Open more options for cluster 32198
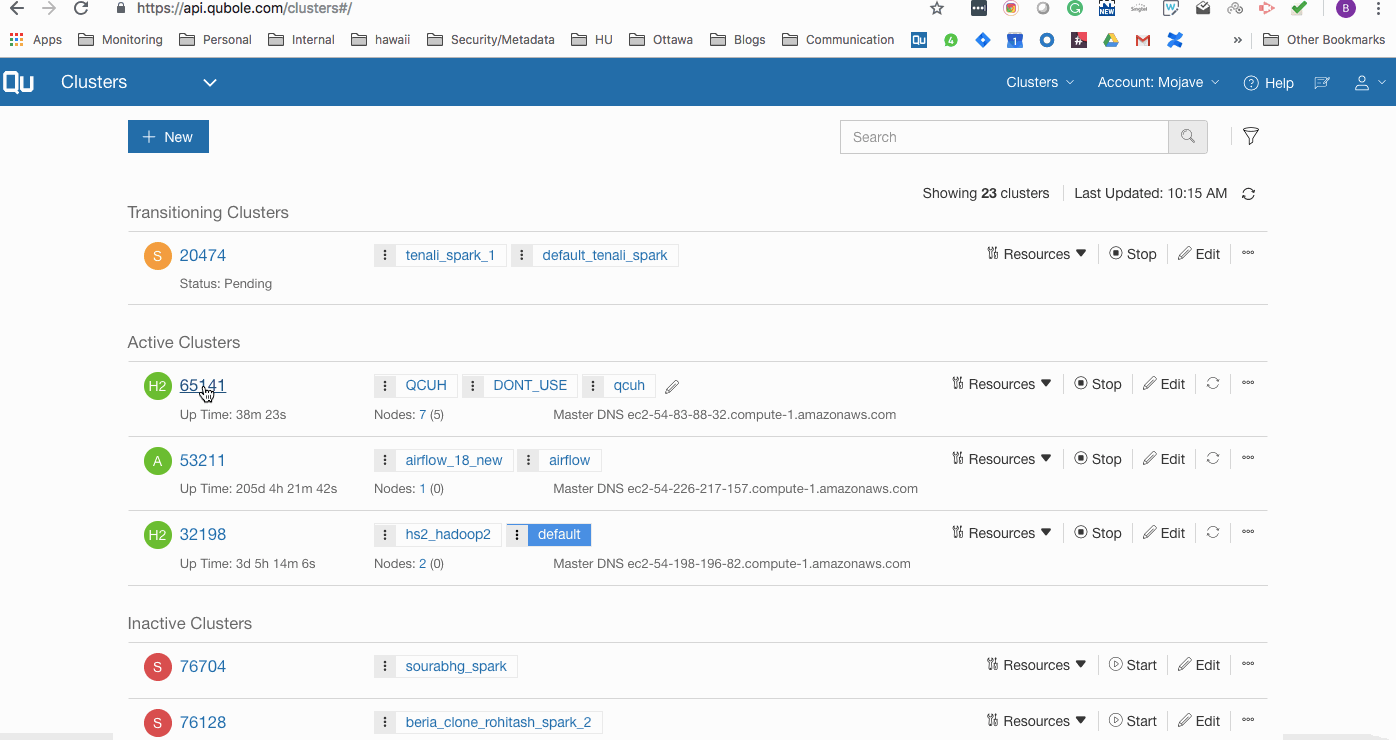This screenshot has width=1396, height=740. point(1248,532)
